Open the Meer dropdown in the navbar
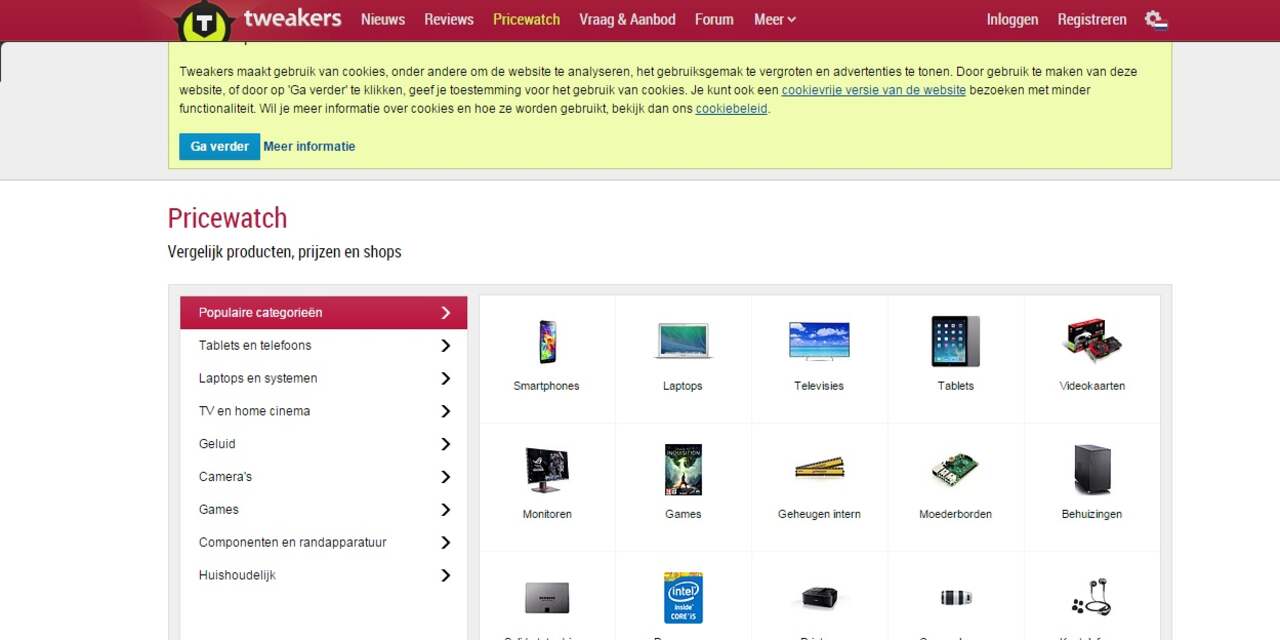Screen dimensions: 1280x640 [x=774, y=19]
